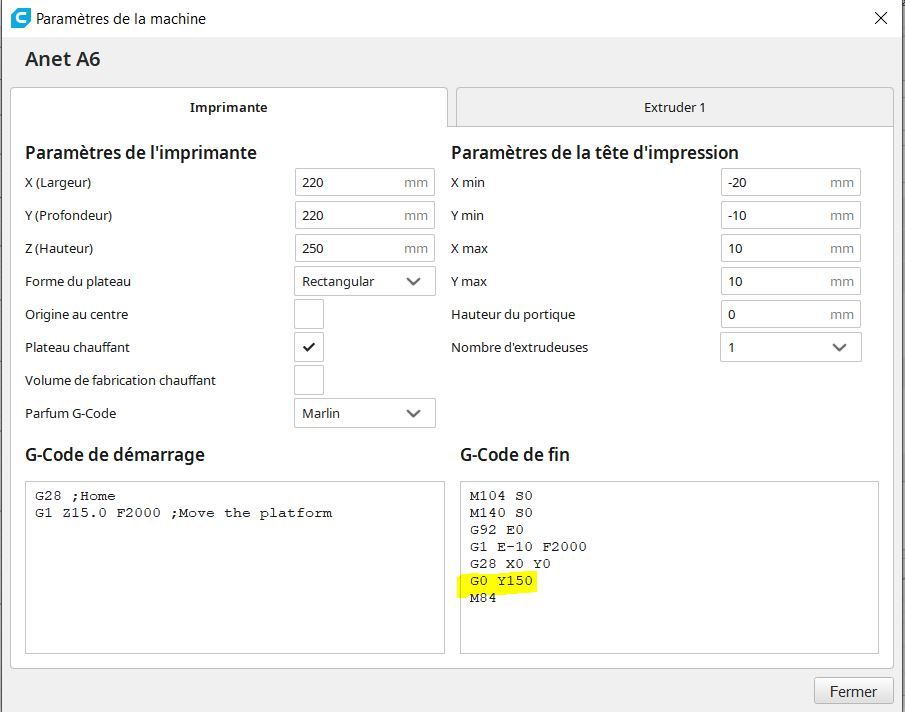Toggle the Origine au centre checkbox
905x712 pixels.
tap(309, 314)
